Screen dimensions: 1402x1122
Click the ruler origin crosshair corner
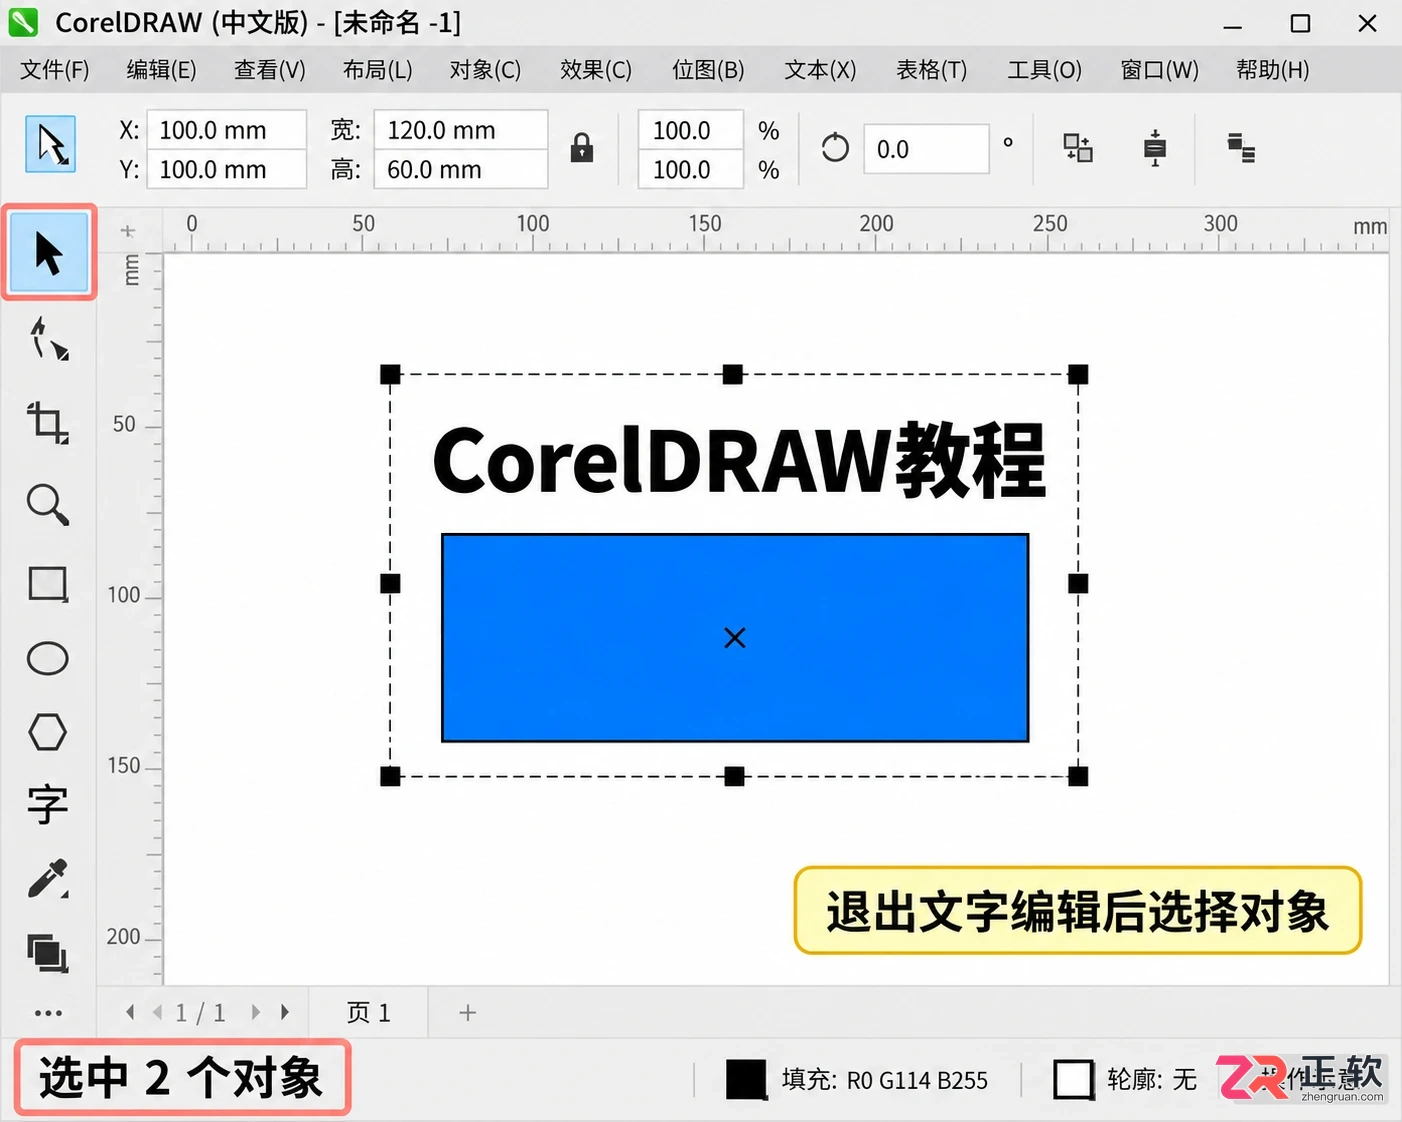click(x=128, y=231)
